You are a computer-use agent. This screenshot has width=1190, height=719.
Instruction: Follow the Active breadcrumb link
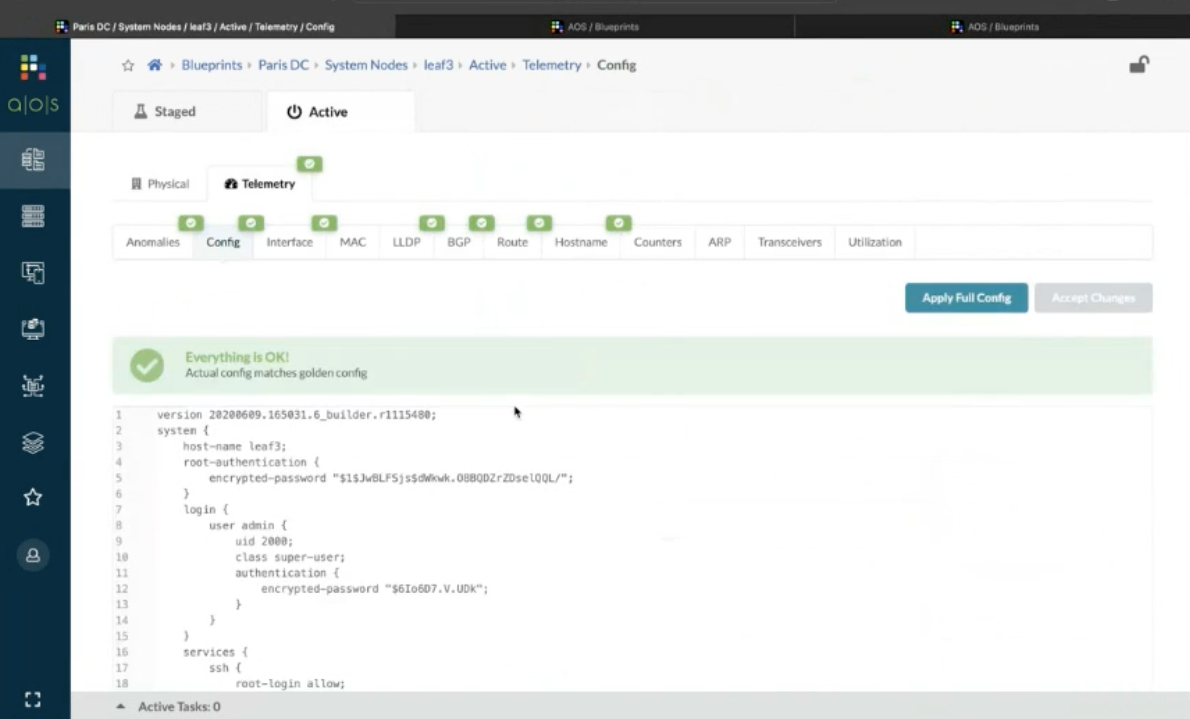point(487,65)
